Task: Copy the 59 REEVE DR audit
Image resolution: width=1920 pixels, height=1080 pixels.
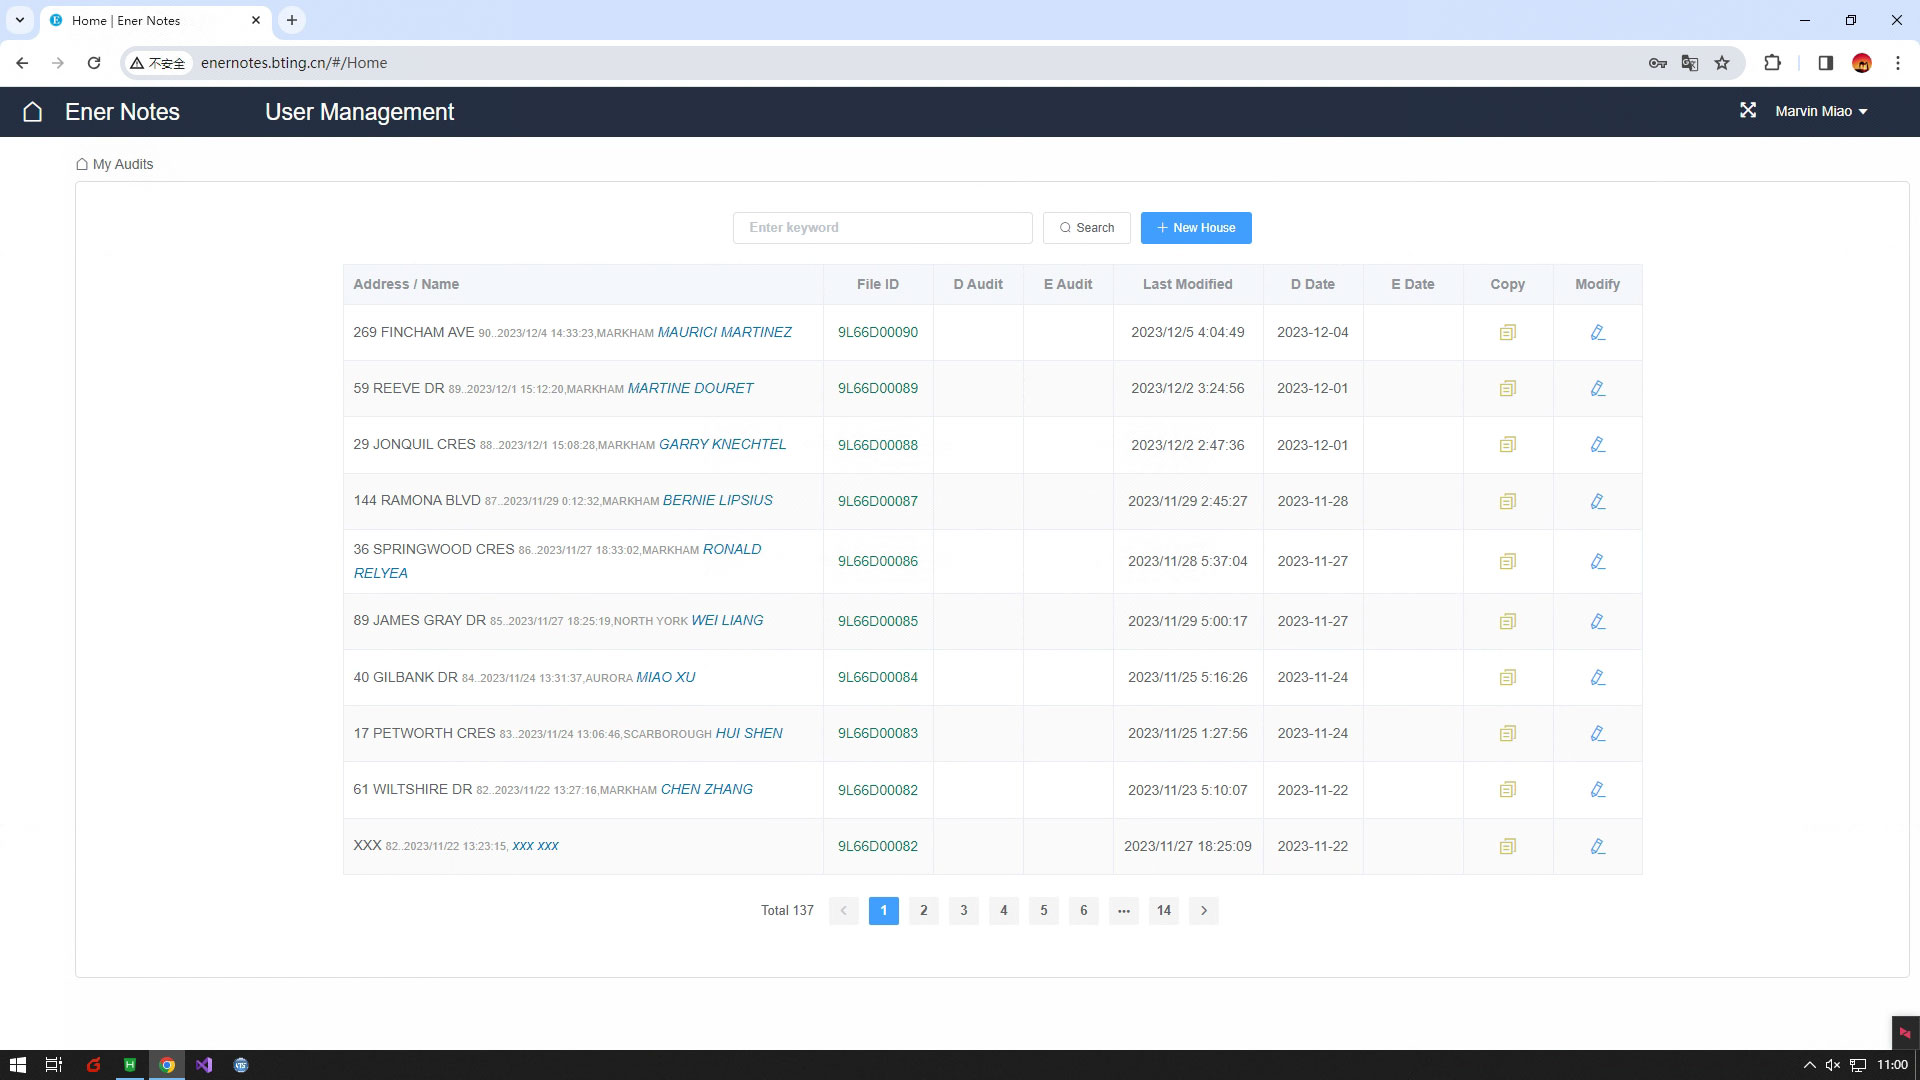Action: tap(1508, 388)
